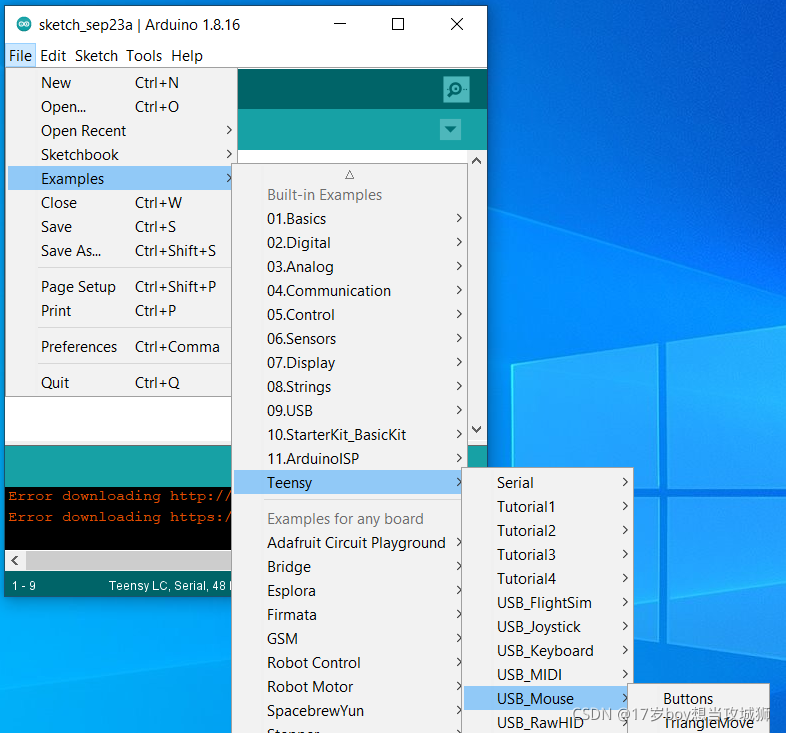This screenshot has width=786, height=733.
Task: Open the File menu
Action: point(21,56)
